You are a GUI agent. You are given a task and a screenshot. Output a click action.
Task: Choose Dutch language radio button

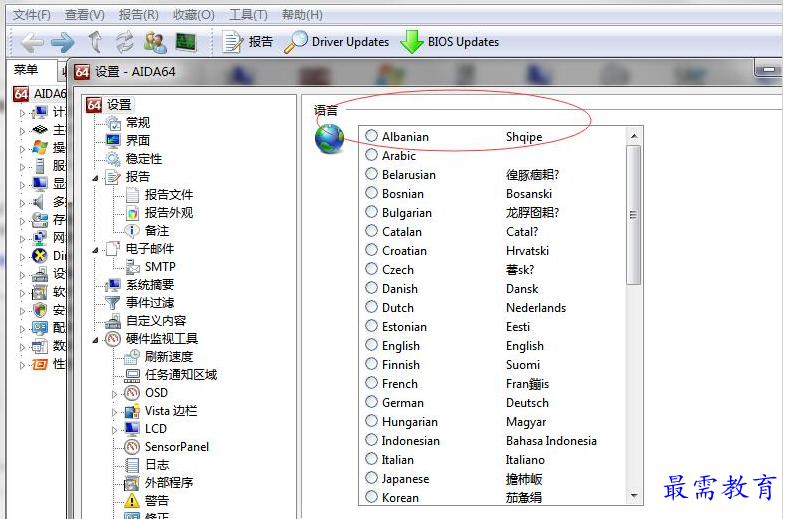pyautogui.click(x=371, y=307)
